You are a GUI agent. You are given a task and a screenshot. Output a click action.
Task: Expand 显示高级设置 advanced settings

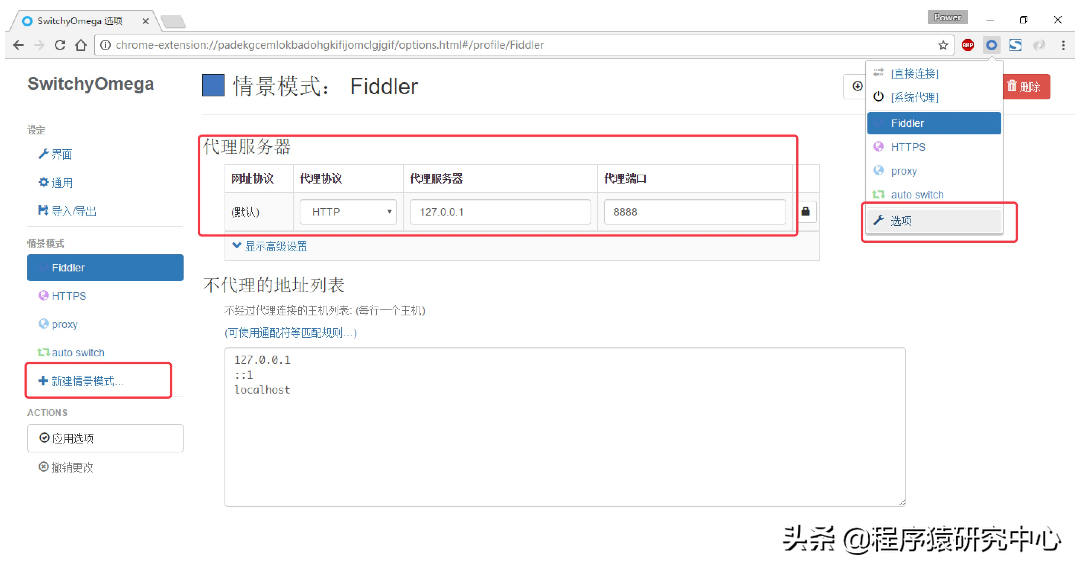coord(270,246)
